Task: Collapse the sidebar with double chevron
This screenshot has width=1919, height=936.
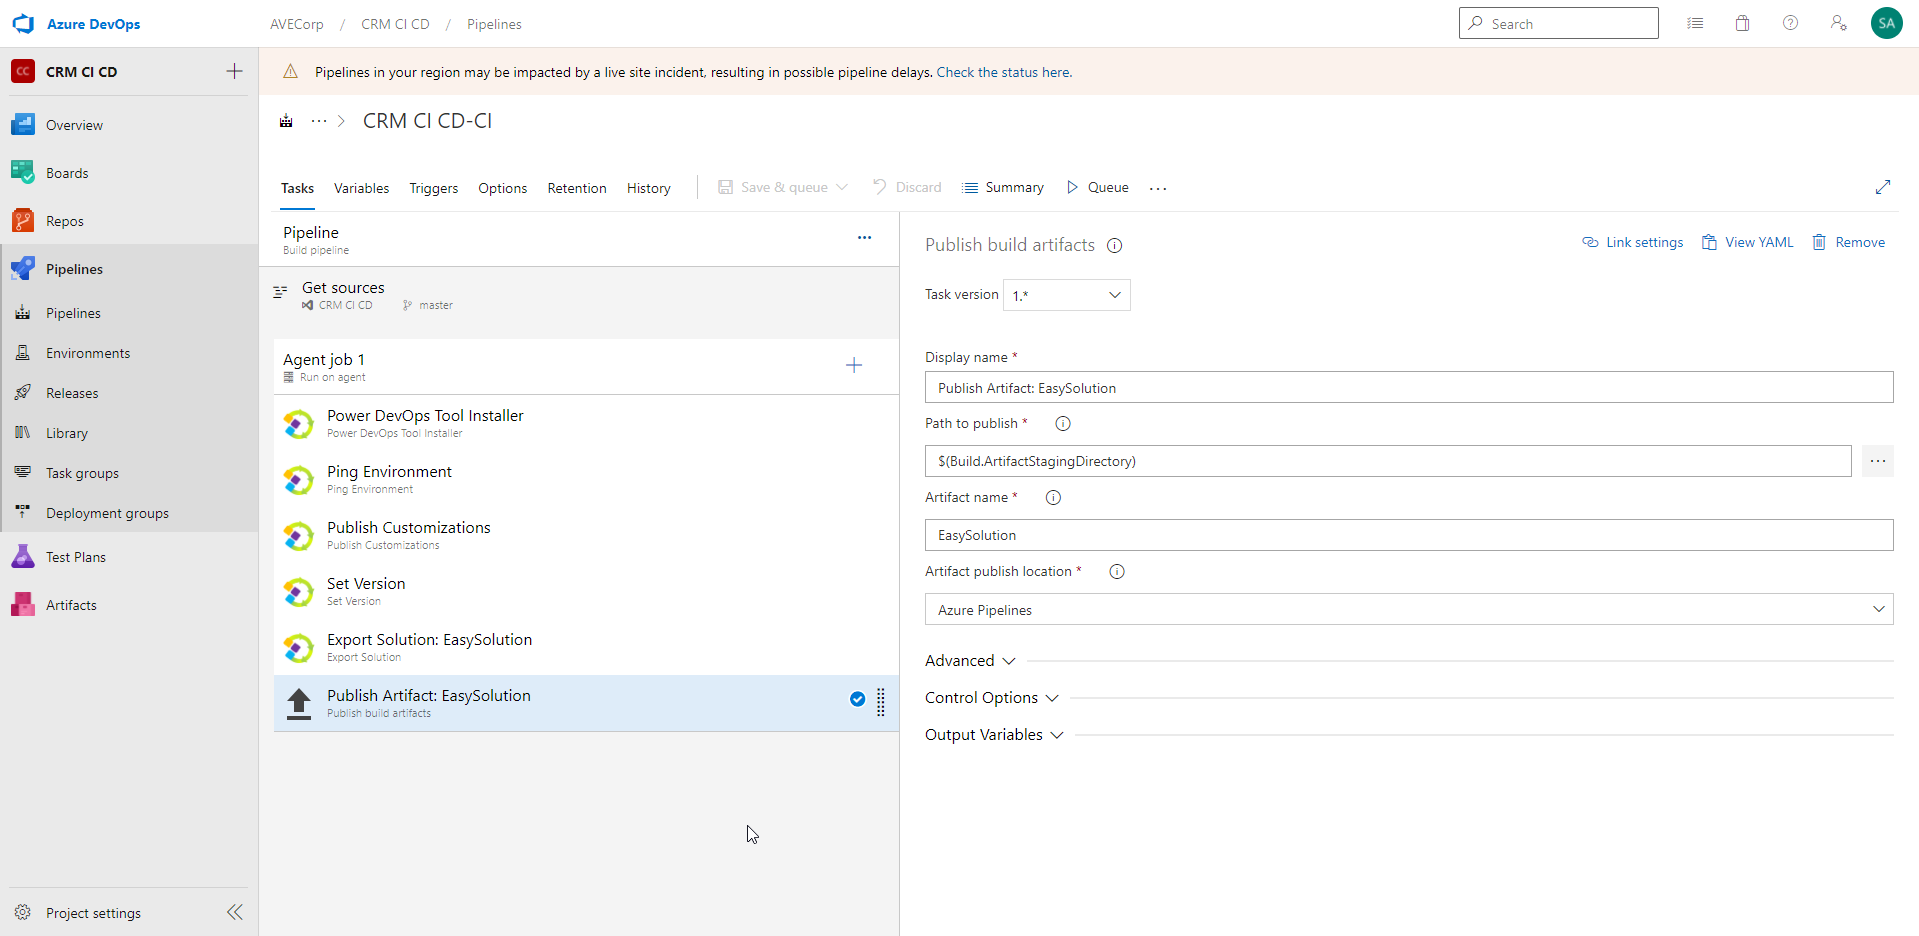Action: coord(234,912)
